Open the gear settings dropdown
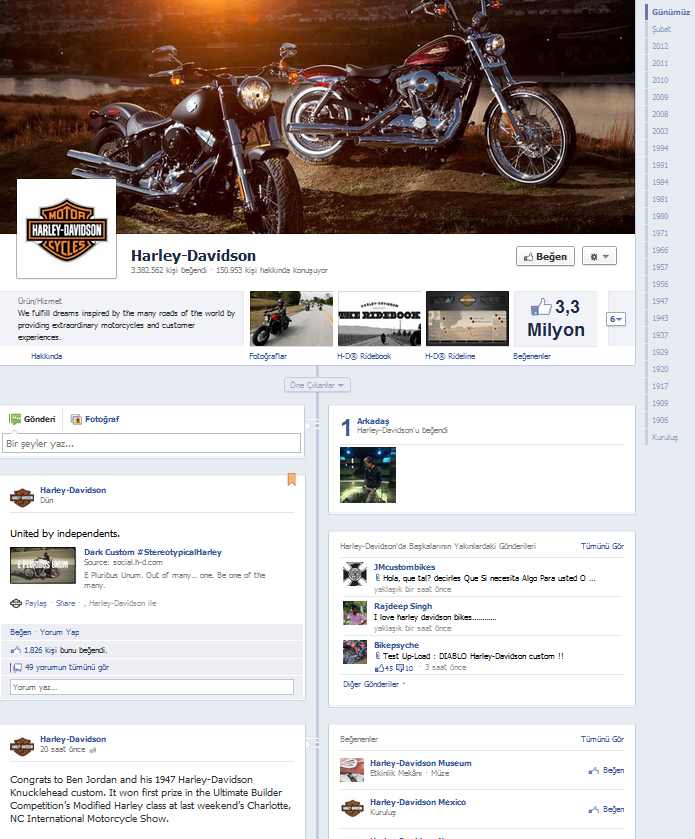 (599, 256)
